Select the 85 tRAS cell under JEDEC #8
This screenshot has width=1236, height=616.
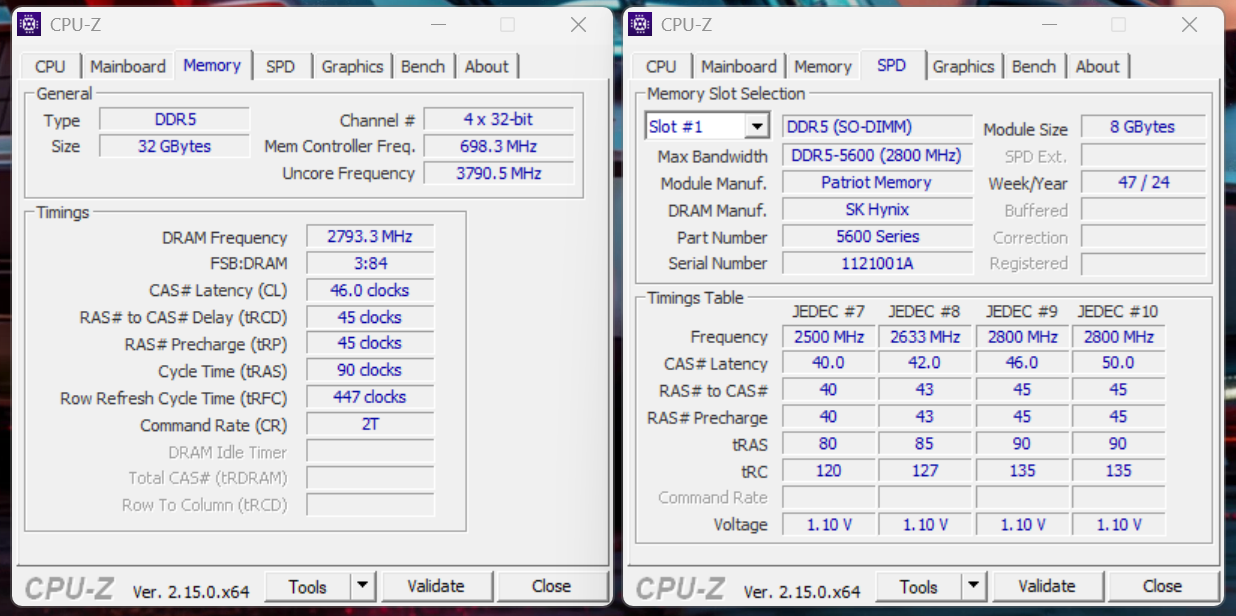click(925, 444)
